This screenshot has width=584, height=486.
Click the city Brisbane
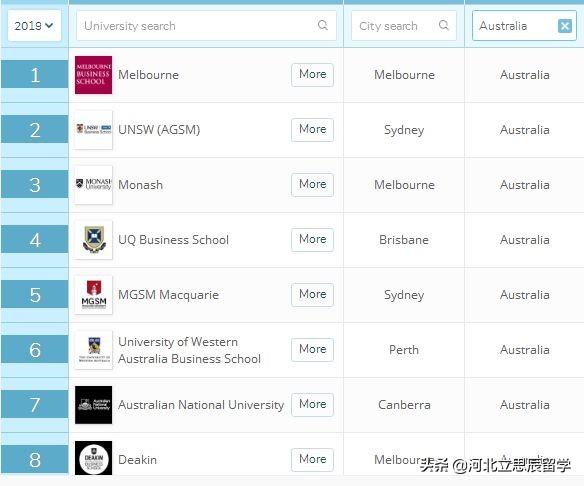click(404, 240)
